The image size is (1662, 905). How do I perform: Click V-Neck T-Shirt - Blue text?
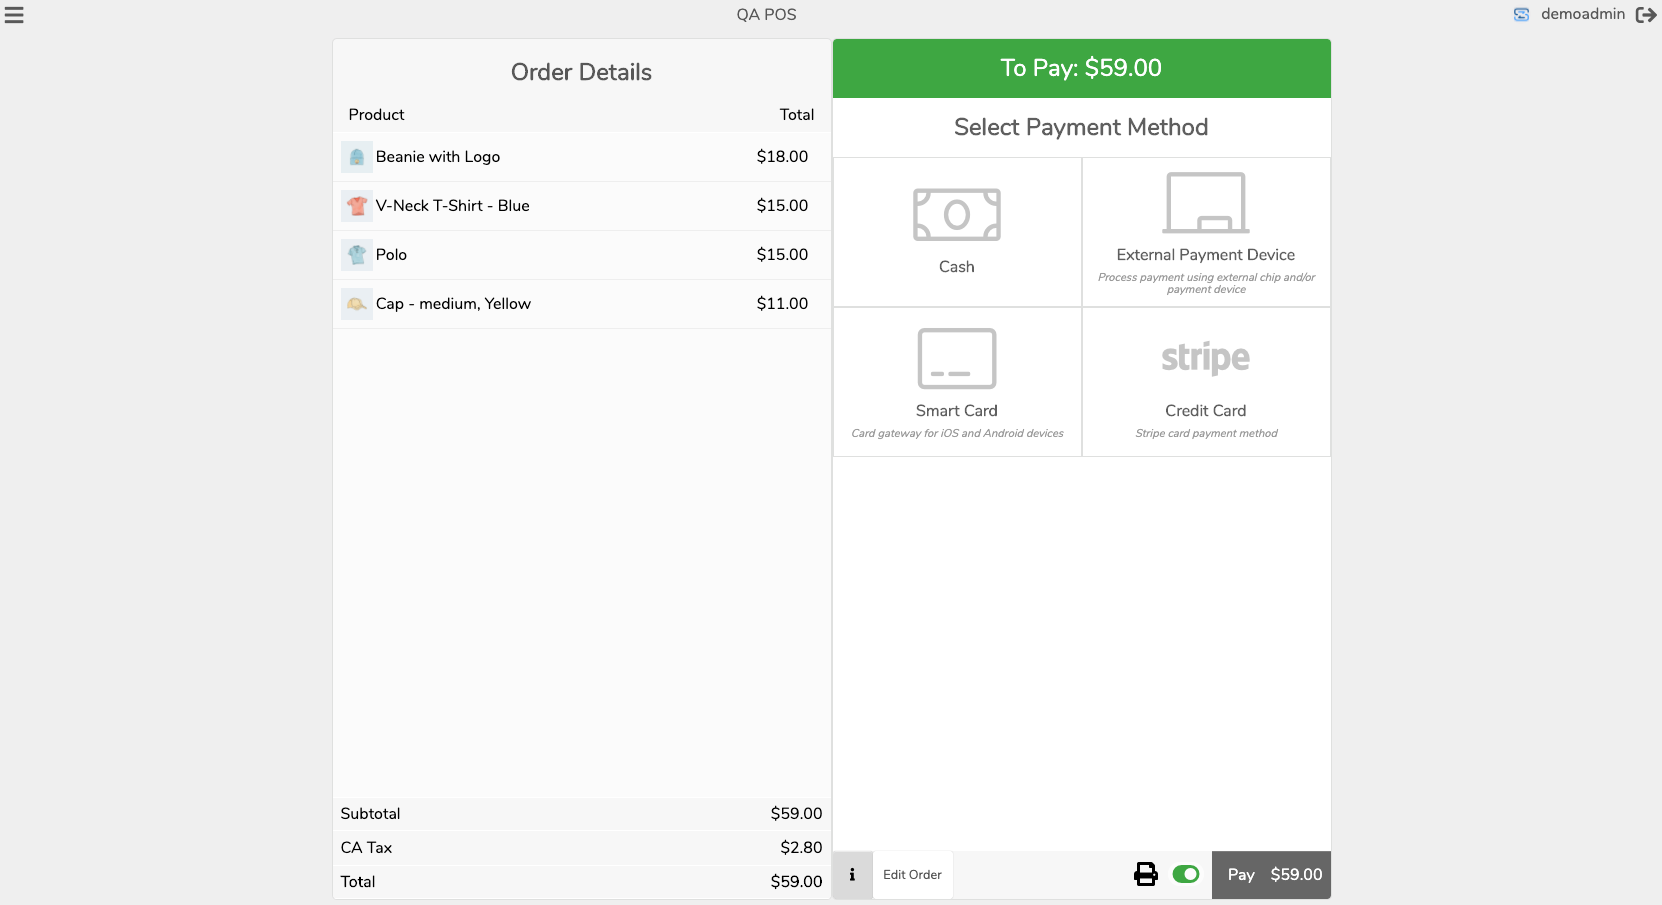tap(453, 206)
